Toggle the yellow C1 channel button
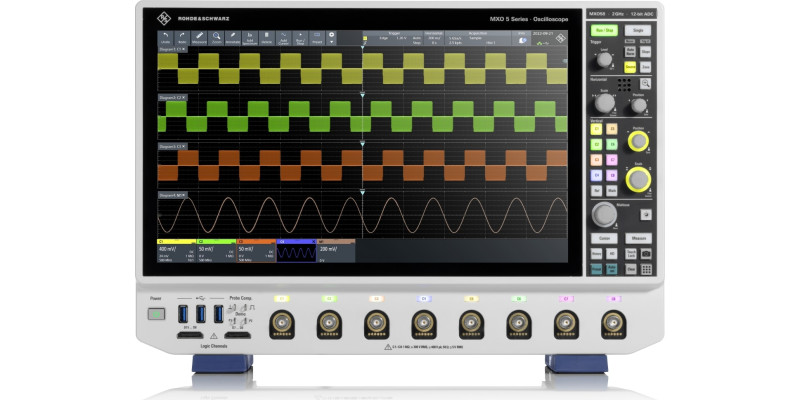This screenshot has height=400, width=800. point(596,131)
